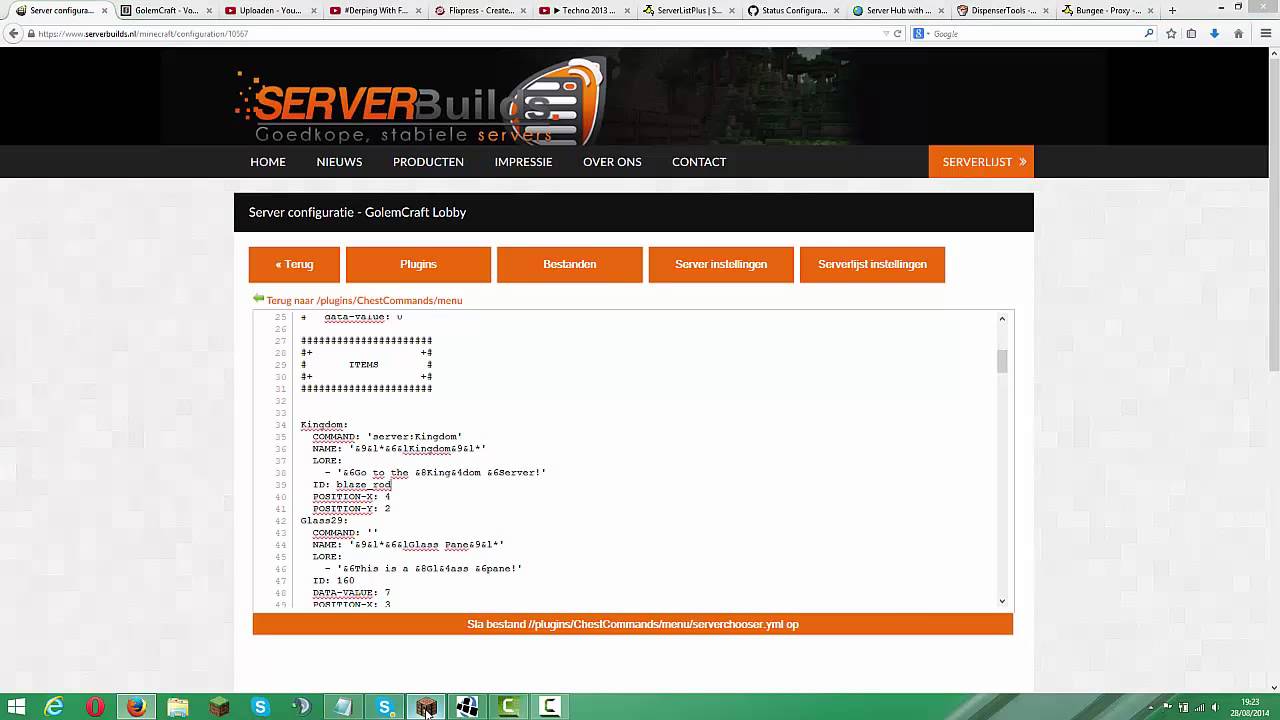
Task: Save file with Sla bestand serverchooser.yml button
Action: click(x=633, y=624)
